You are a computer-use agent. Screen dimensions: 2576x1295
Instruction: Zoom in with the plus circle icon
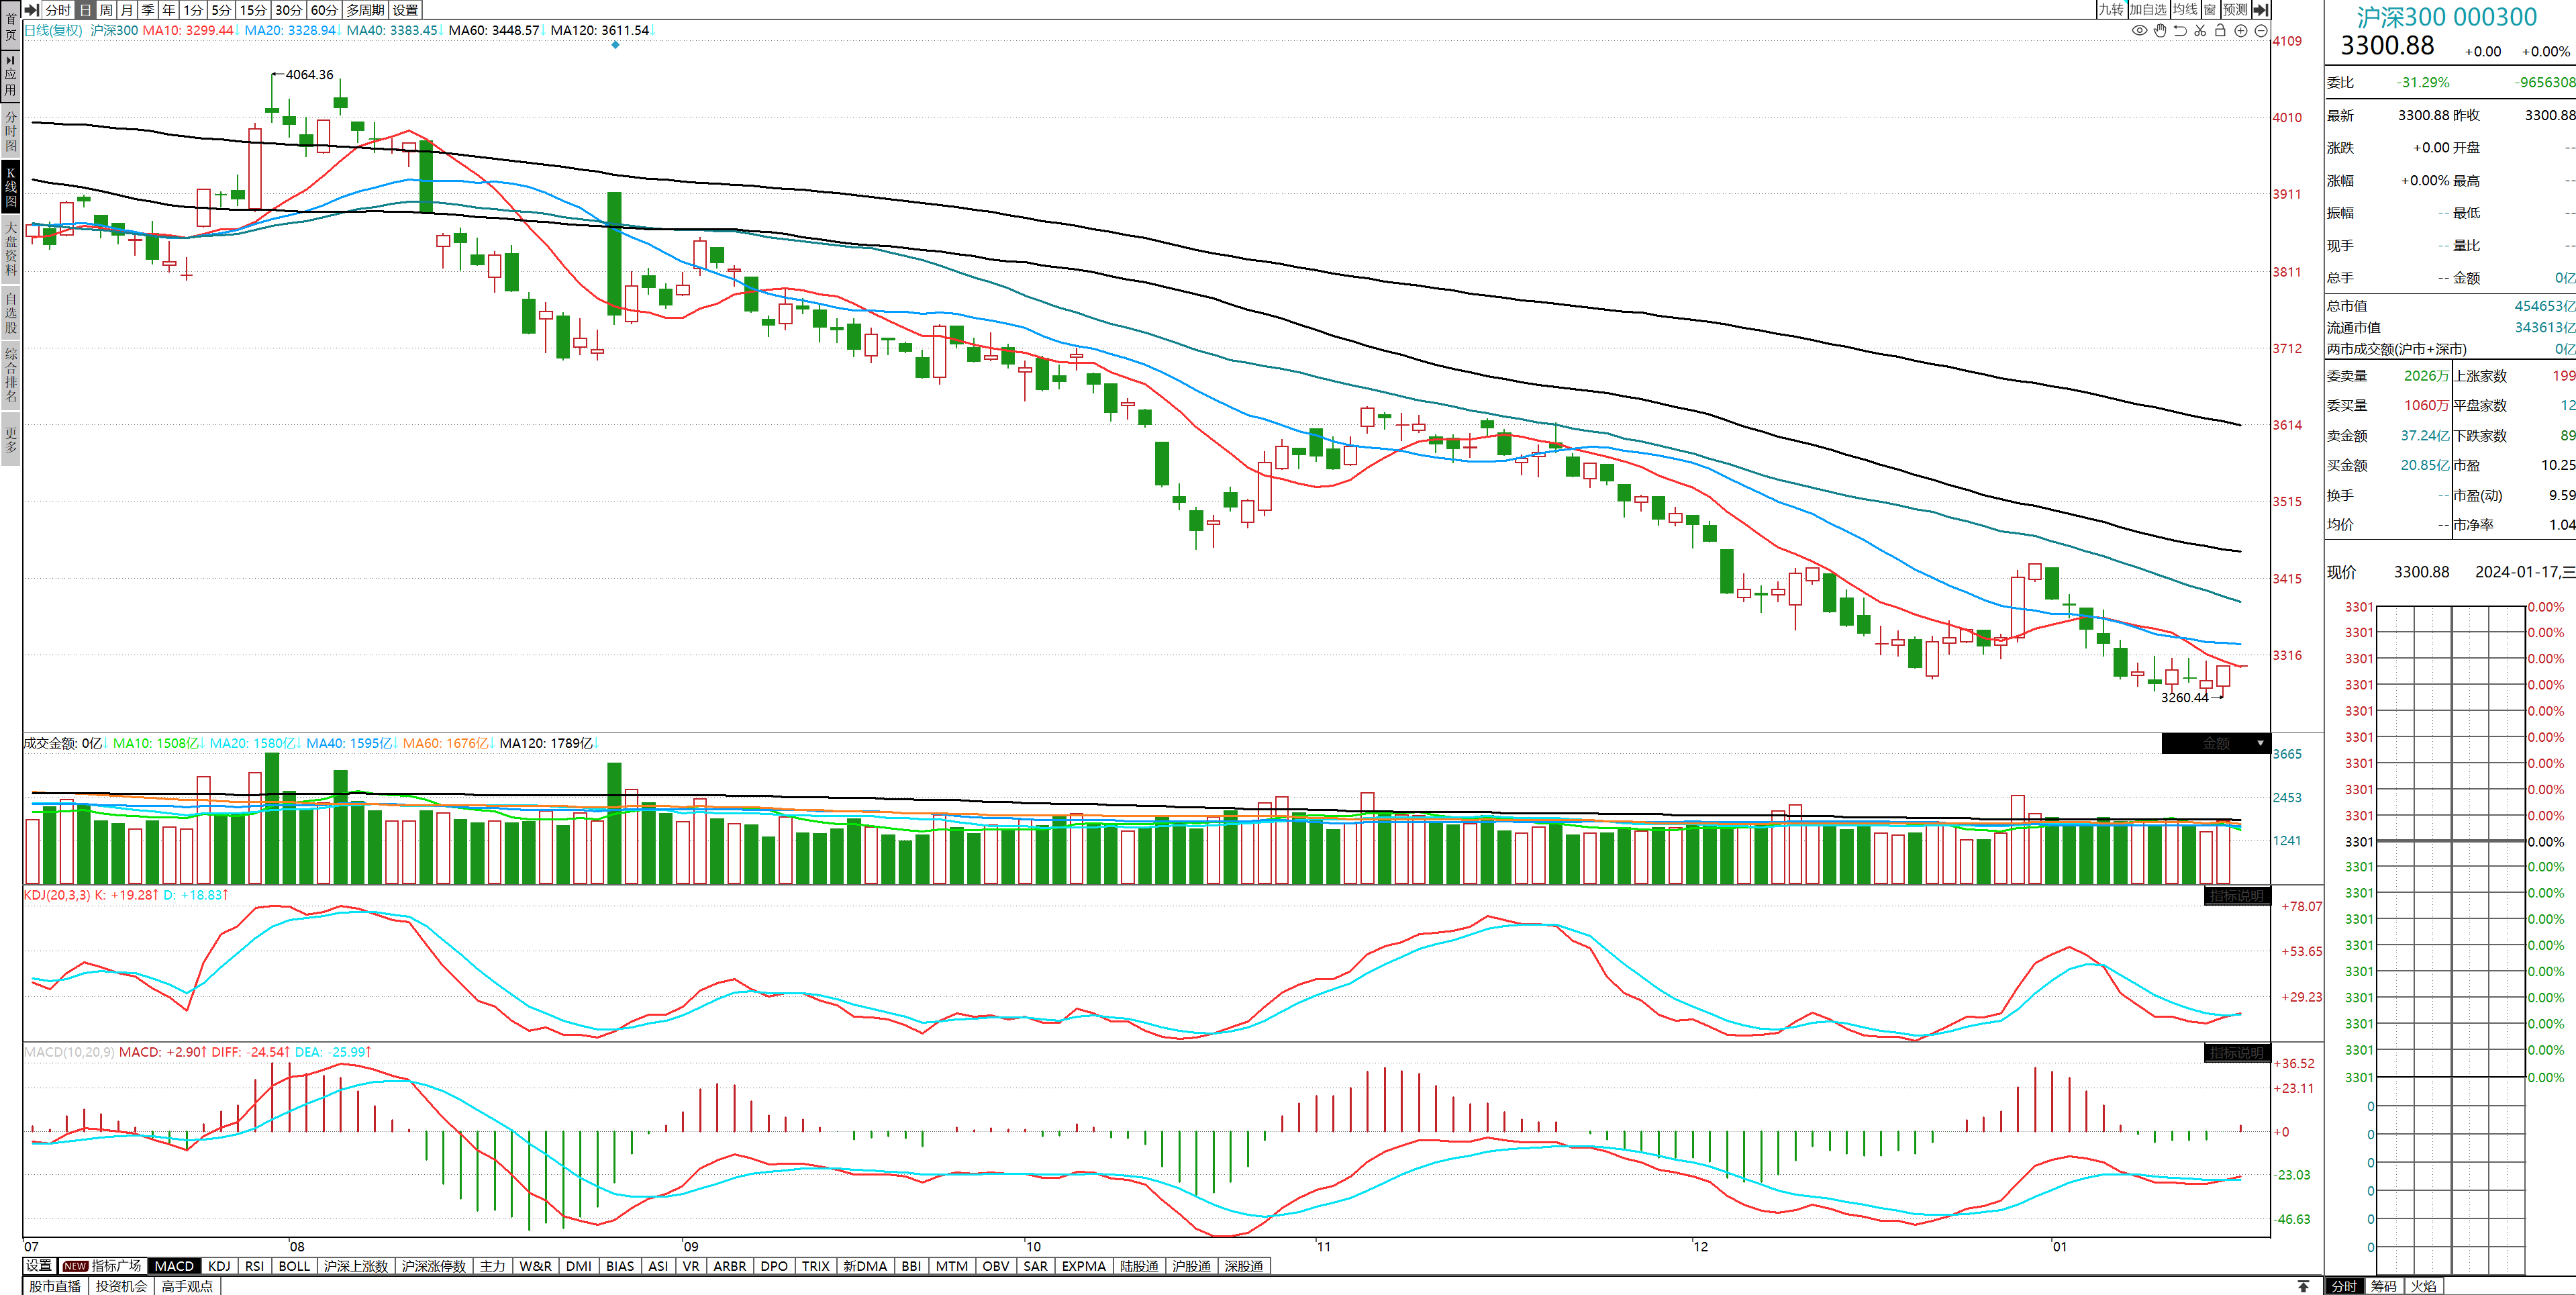coord(2241,31)
